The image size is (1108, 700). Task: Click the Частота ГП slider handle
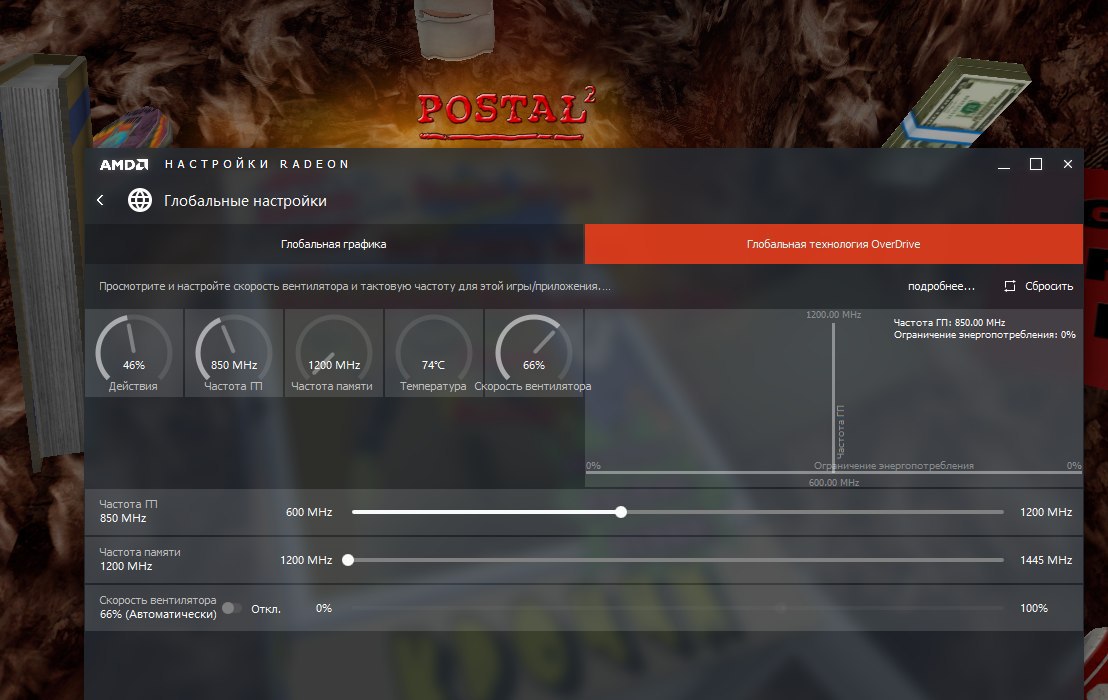point(620,512)
